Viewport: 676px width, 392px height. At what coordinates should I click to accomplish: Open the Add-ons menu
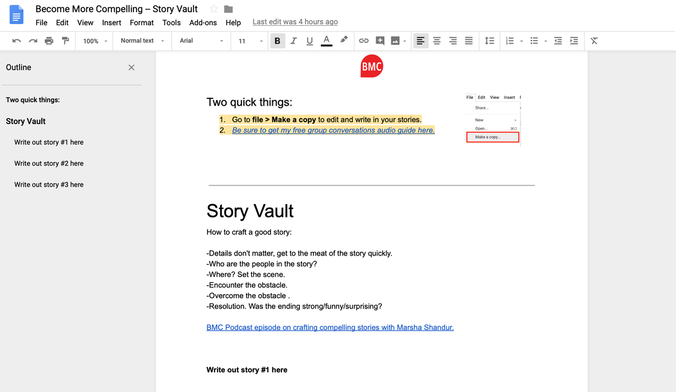coord(203,22)
